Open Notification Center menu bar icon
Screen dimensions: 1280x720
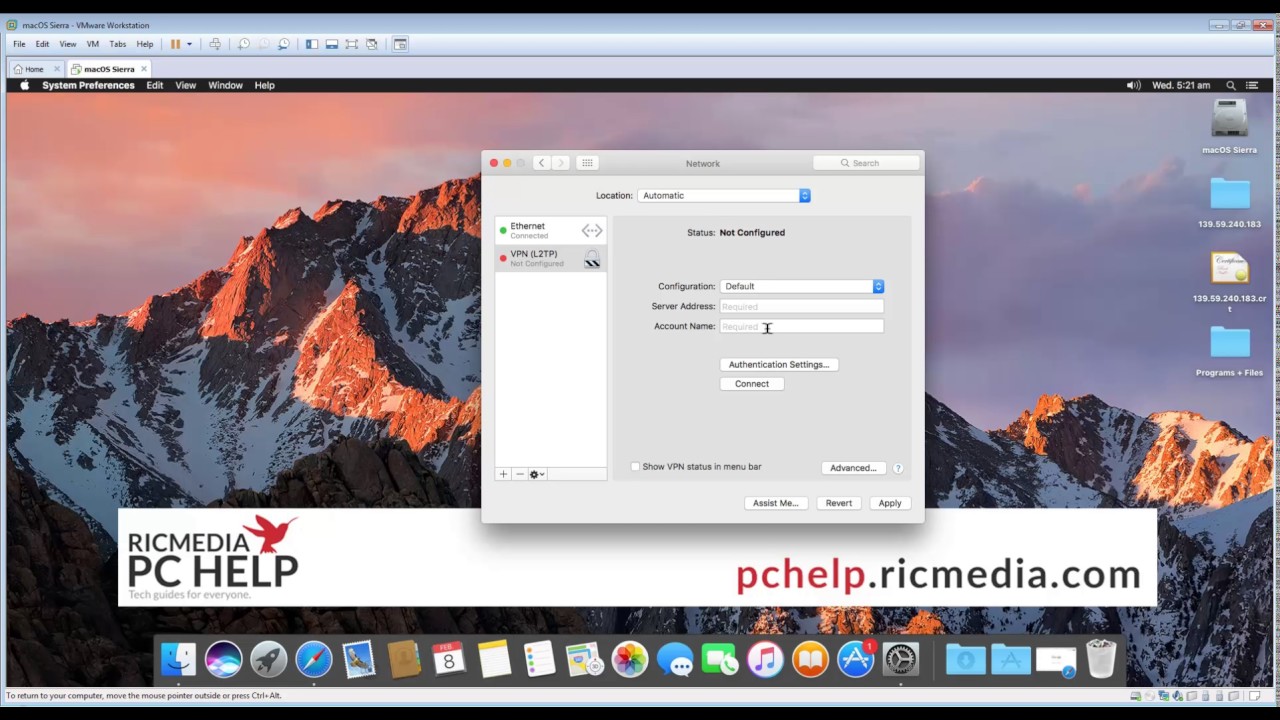click(x=1251, y=85)
